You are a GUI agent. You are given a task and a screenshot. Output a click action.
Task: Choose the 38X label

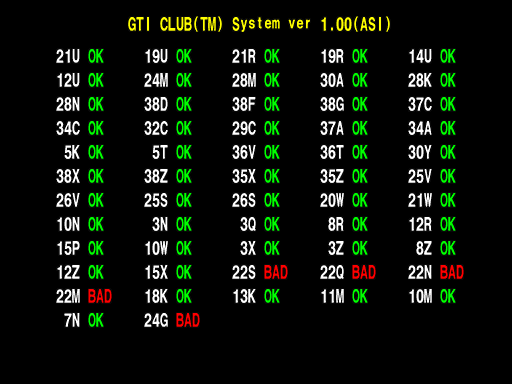(x=68, y=176)
